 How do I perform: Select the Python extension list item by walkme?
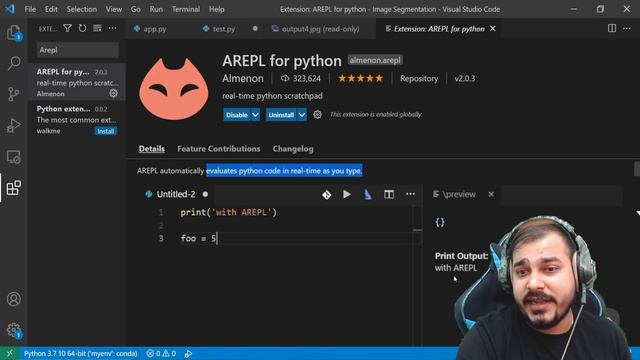coord(77,119)
